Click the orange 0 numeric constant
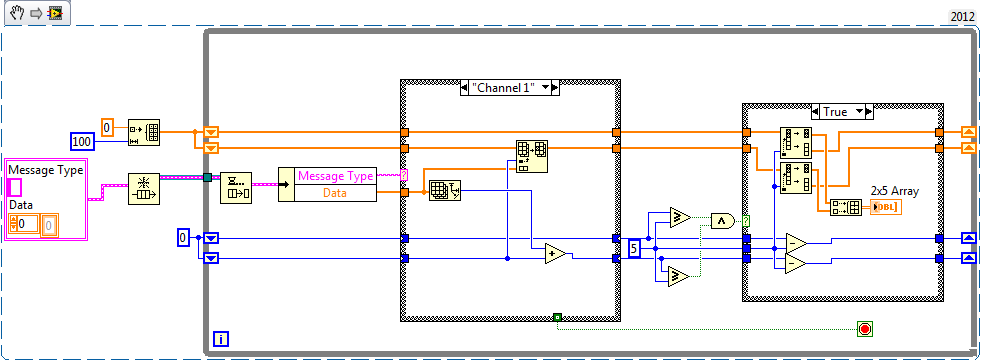This screenshot has width=981, height=361. coord(108,128)
